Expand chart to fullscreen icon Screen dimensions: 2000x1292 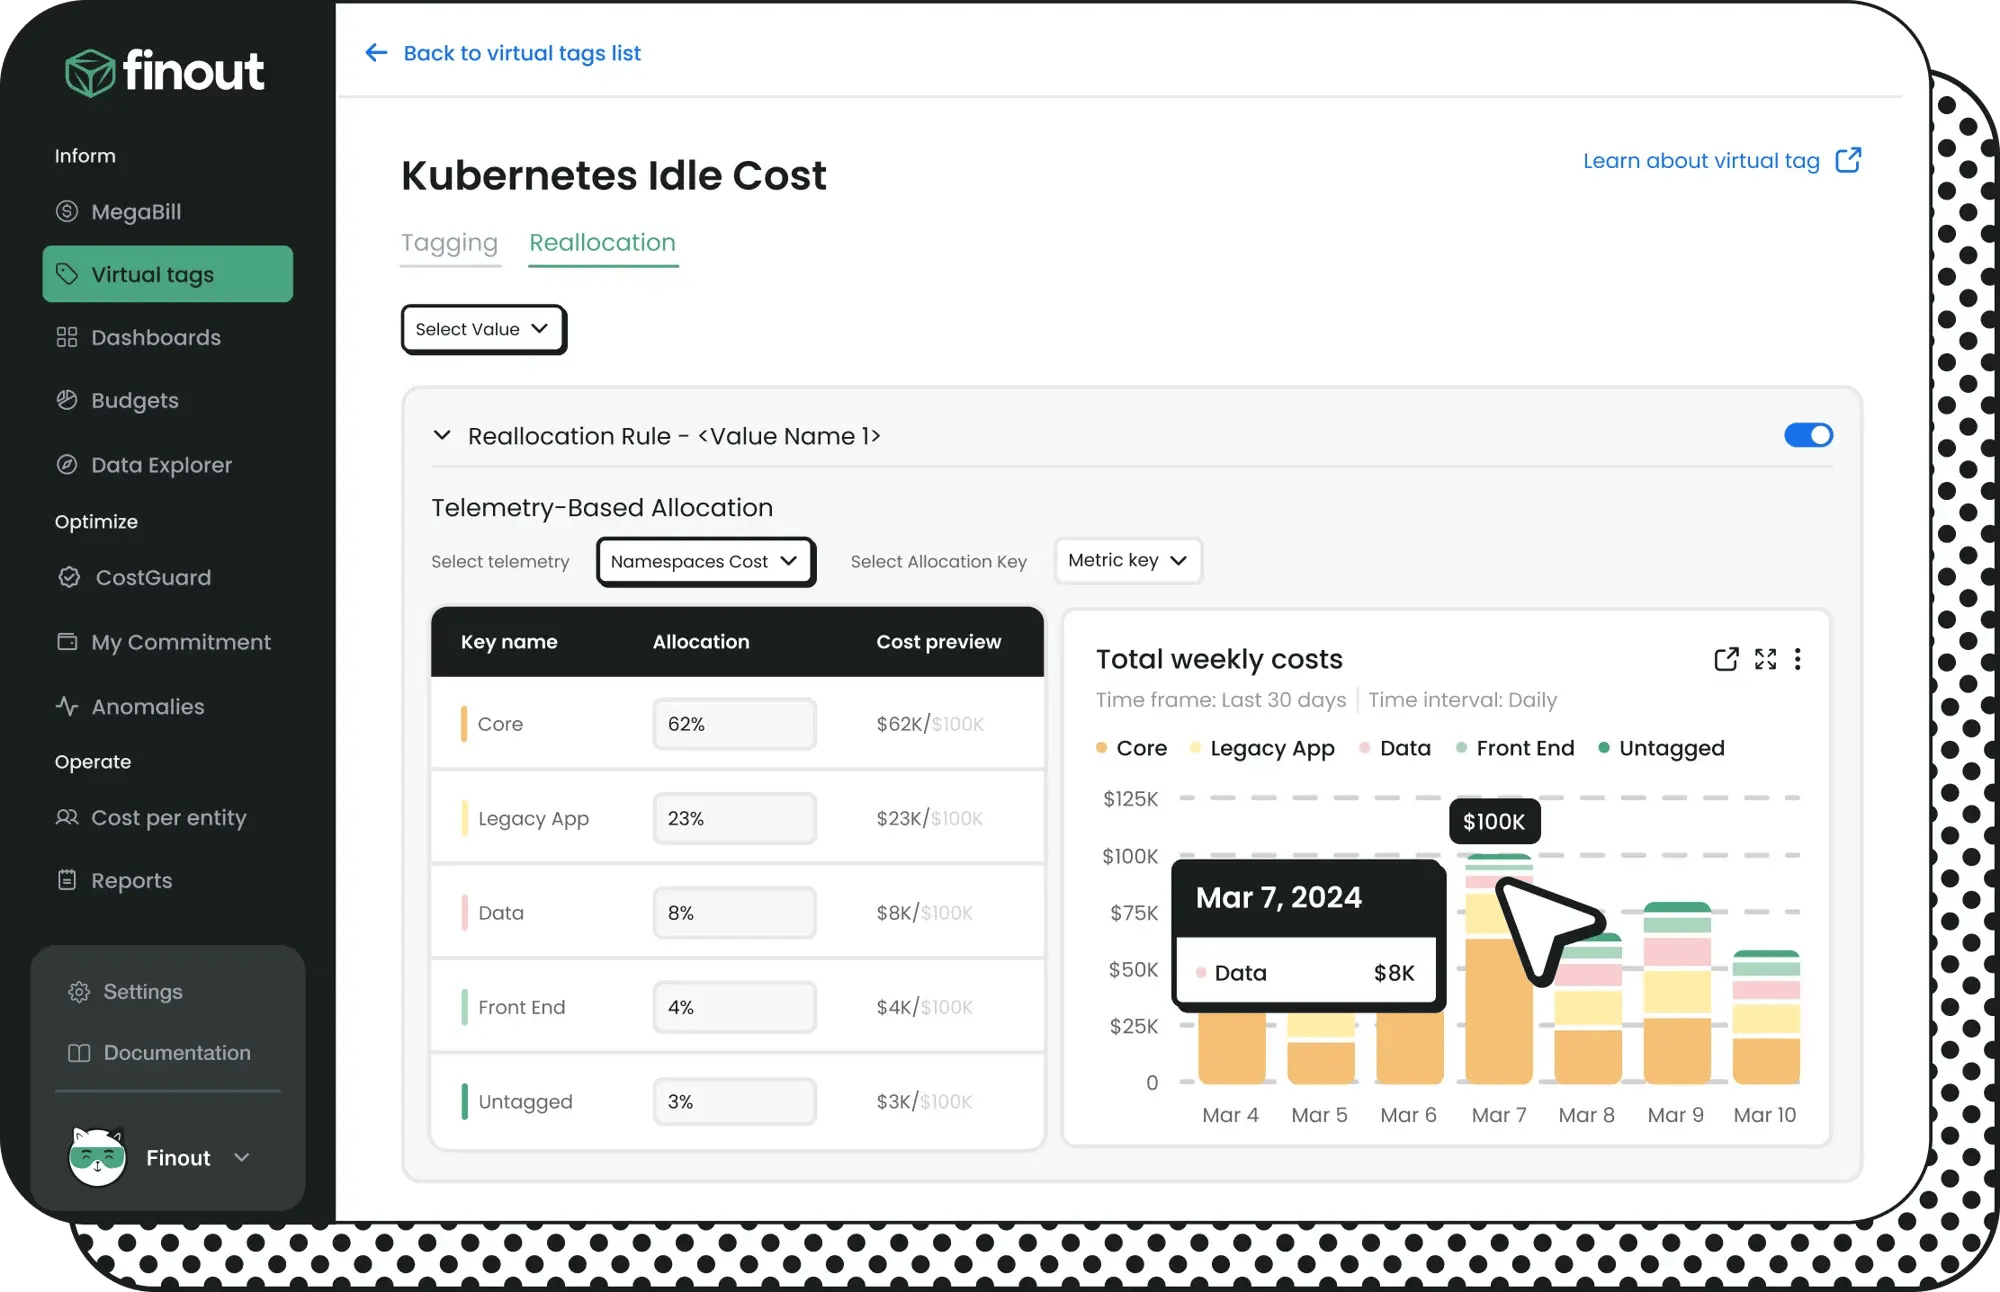pos(1765,659)
